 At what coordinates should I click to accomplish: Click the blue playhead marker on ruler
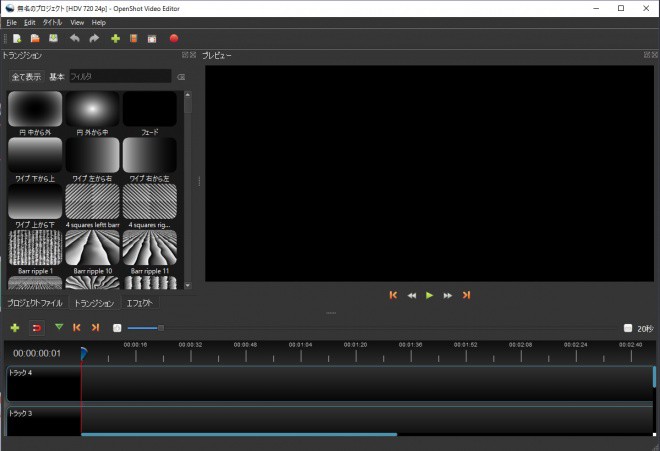point(83,354)
